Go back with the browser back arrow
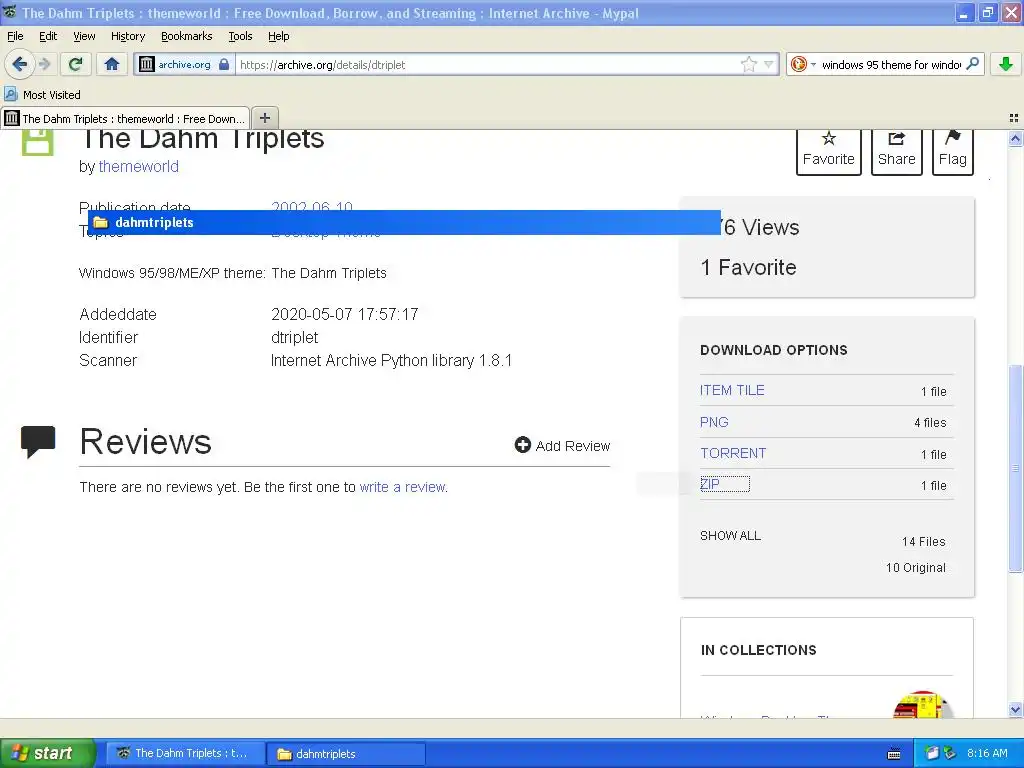 tap(20, 64)
